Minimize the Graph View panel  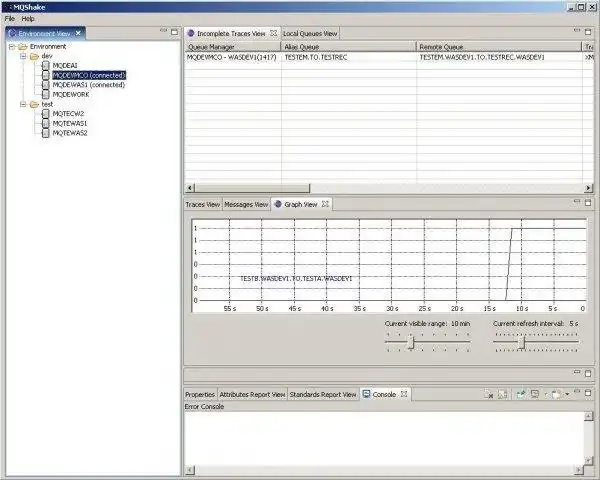(577, 201)
